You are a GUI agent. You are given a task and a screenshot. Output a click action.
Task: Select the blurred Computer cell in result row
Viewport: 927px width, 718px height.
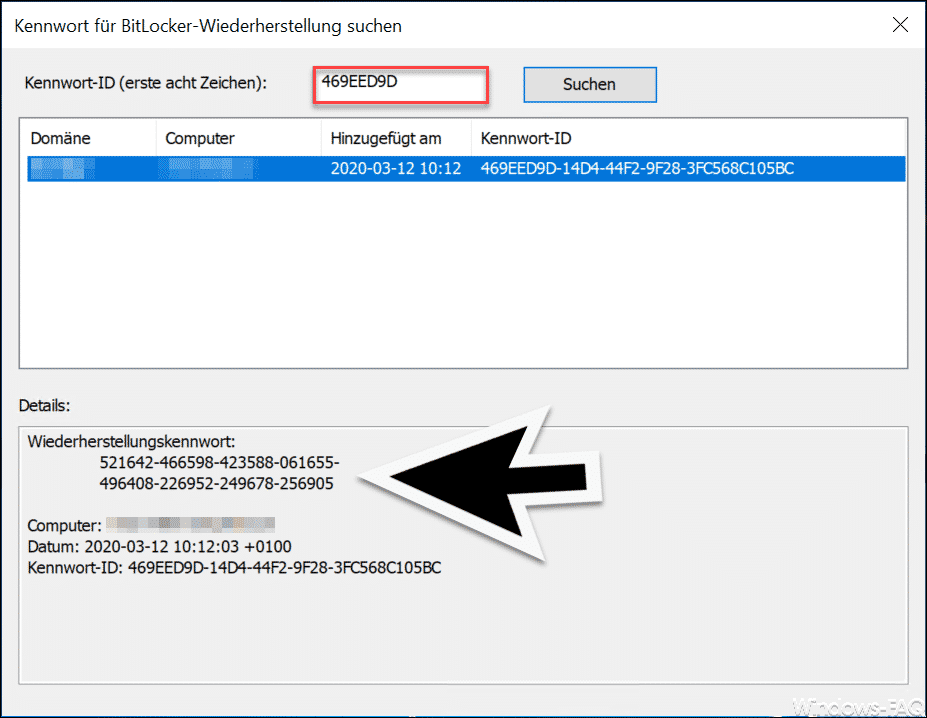208,169
